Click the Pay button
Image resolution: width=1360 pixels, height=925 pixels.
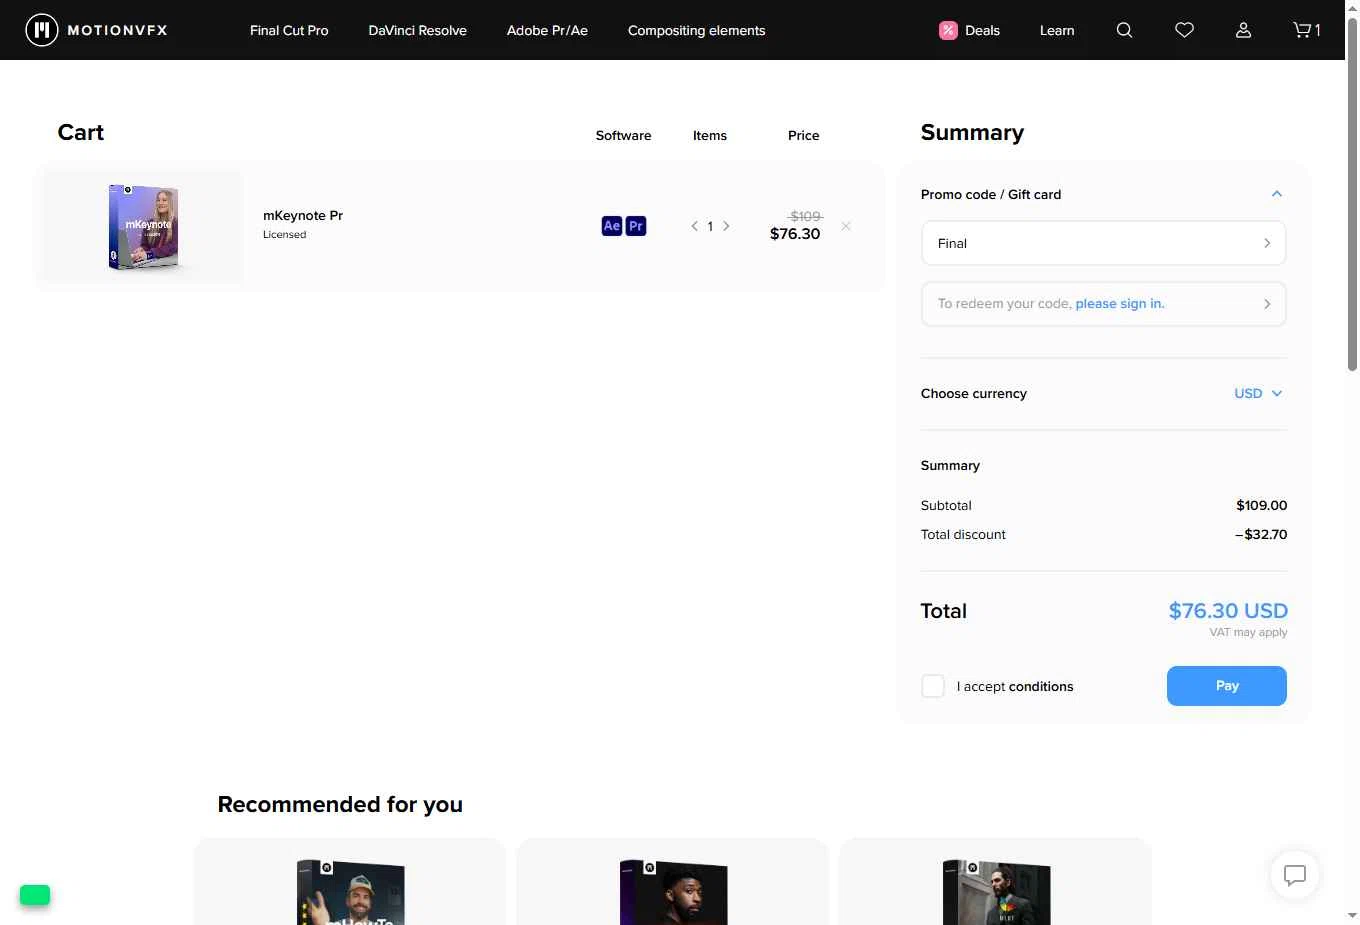pos(1227,686)
